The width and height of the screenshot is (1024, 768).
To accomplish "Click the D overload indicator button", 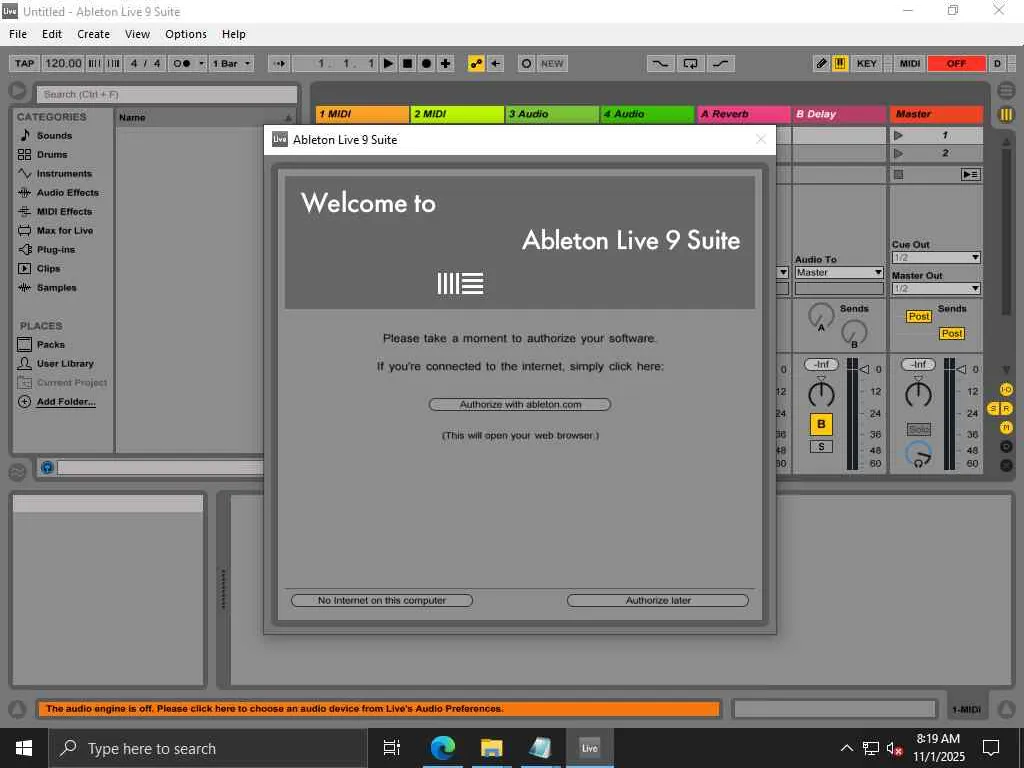I will [997, 63].
